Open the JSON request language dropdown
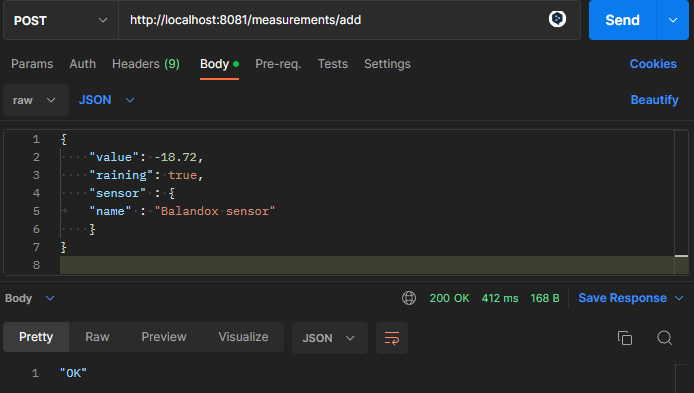The height and width of the screenshot is (393, 694). point(106,100)
